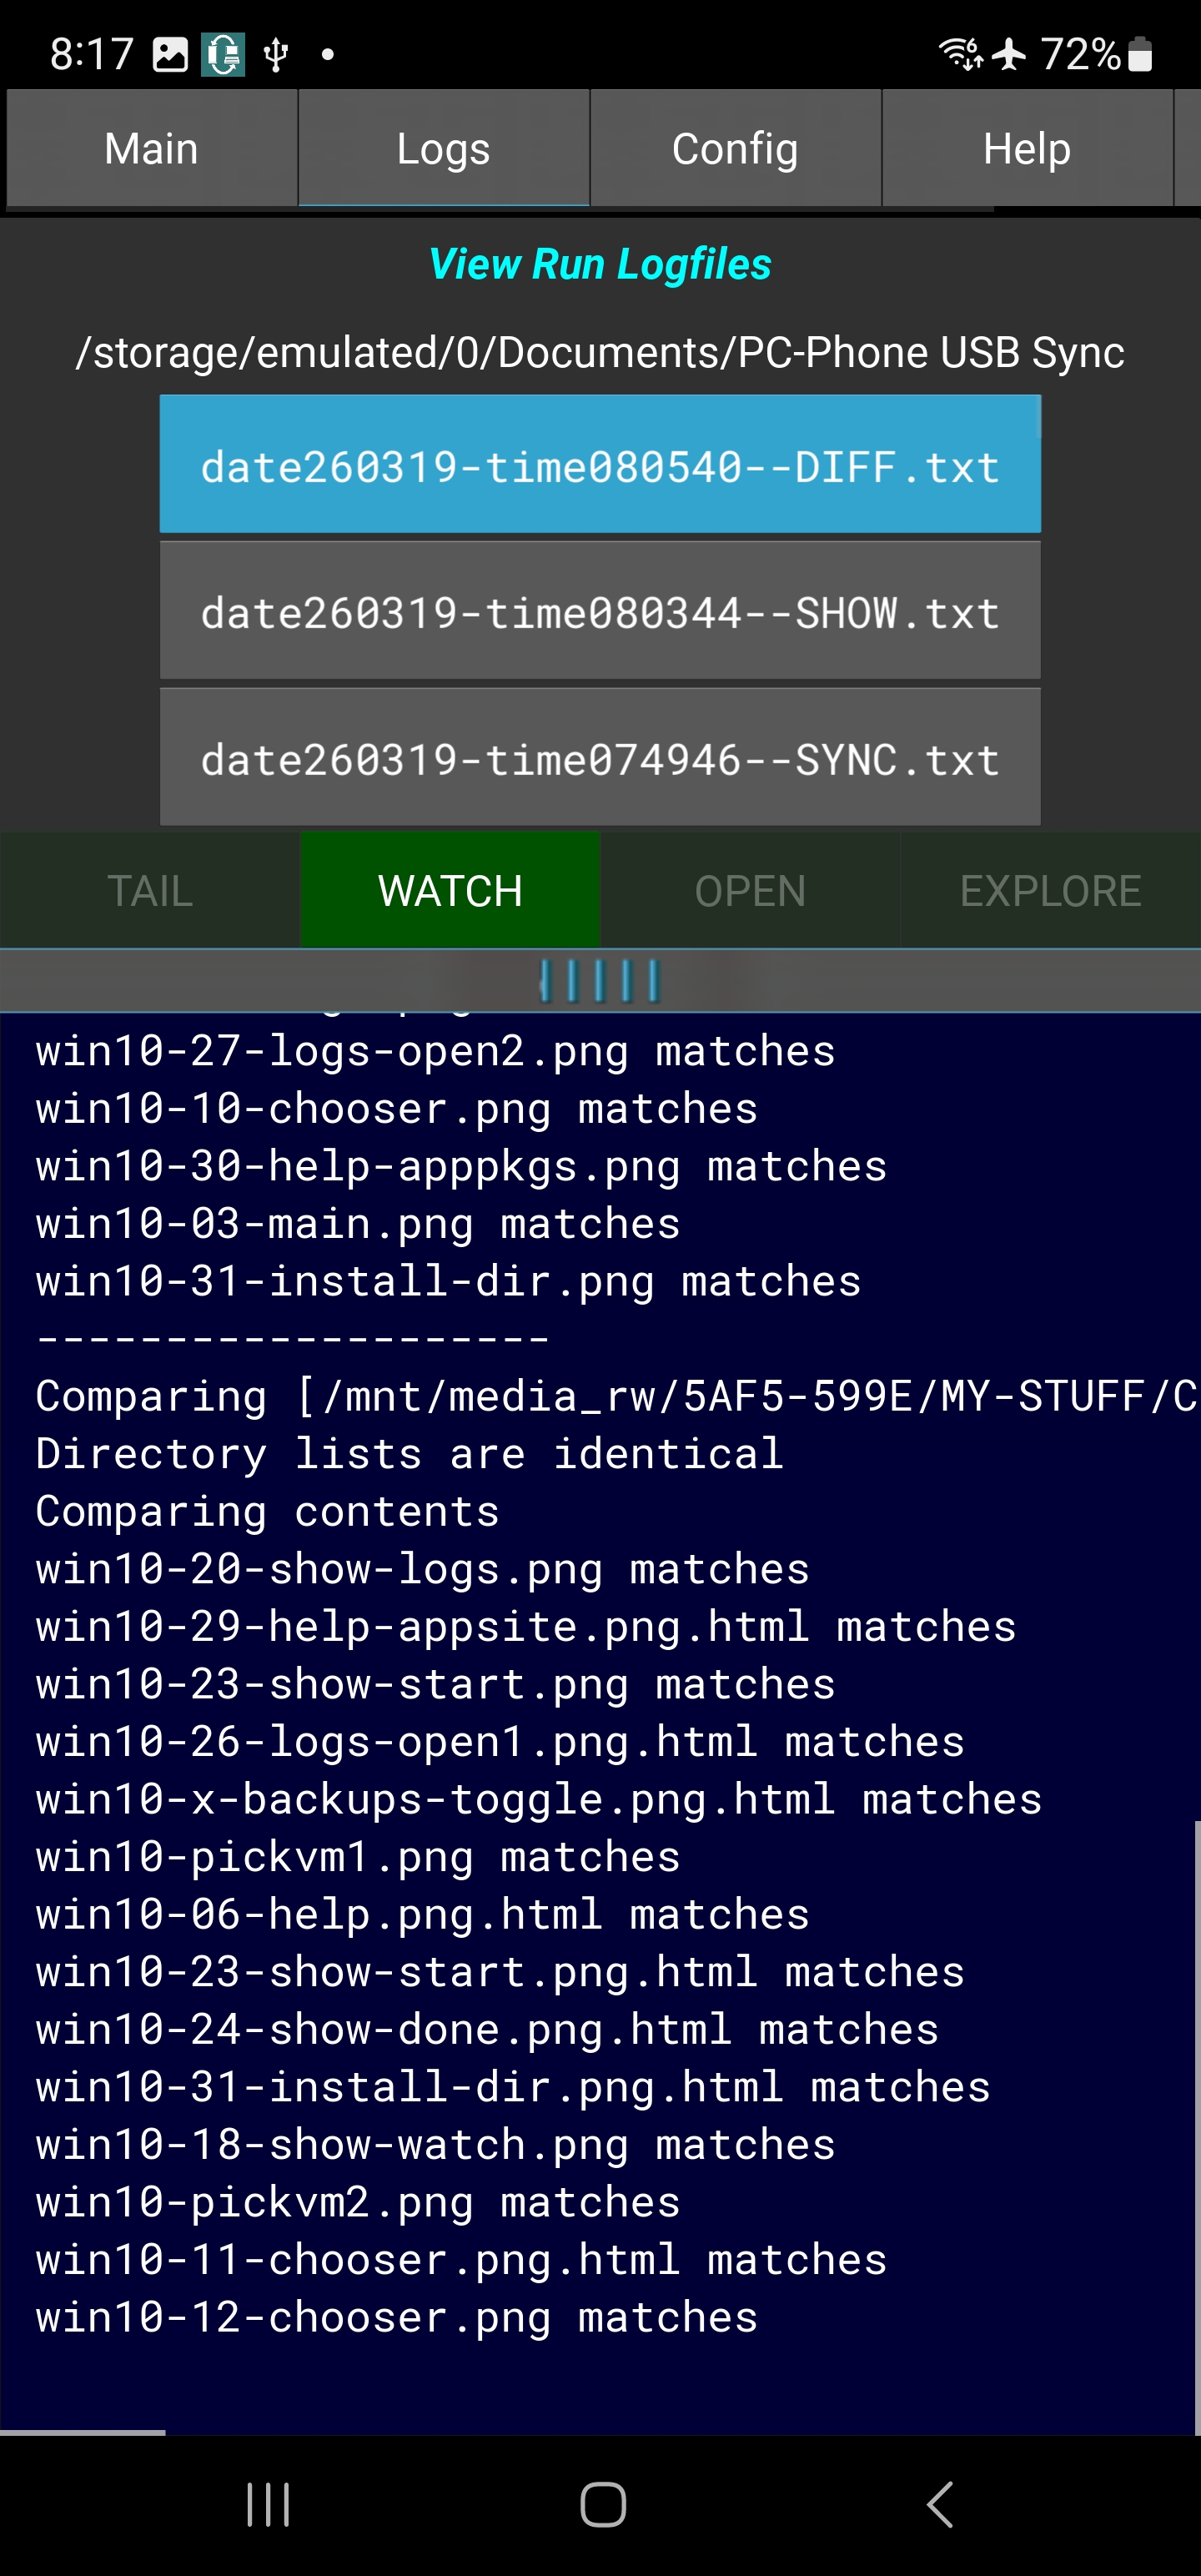Screen dimensions: 1201x2576
Task: Tap the Wi-Fi status icon
Action: pyautogui.click(x=960, y=54)
